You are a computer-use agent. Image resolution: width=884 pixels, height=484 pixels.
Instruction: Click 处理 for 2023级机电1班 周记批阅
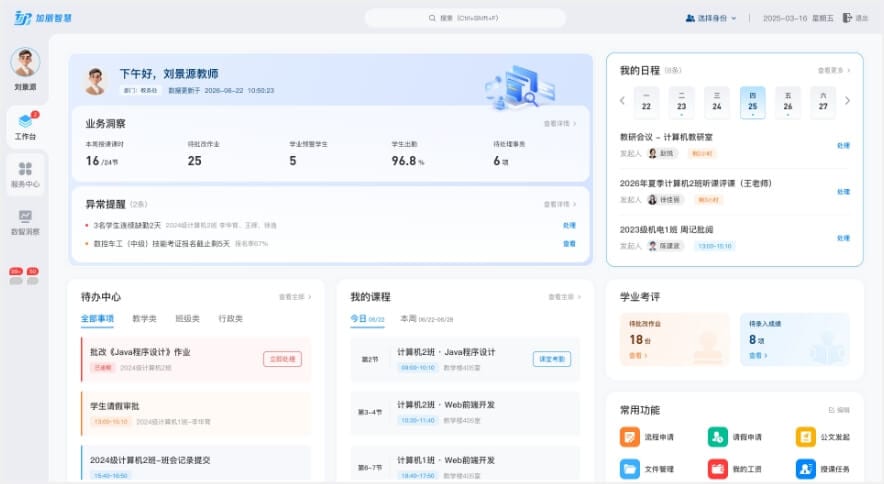843,238
